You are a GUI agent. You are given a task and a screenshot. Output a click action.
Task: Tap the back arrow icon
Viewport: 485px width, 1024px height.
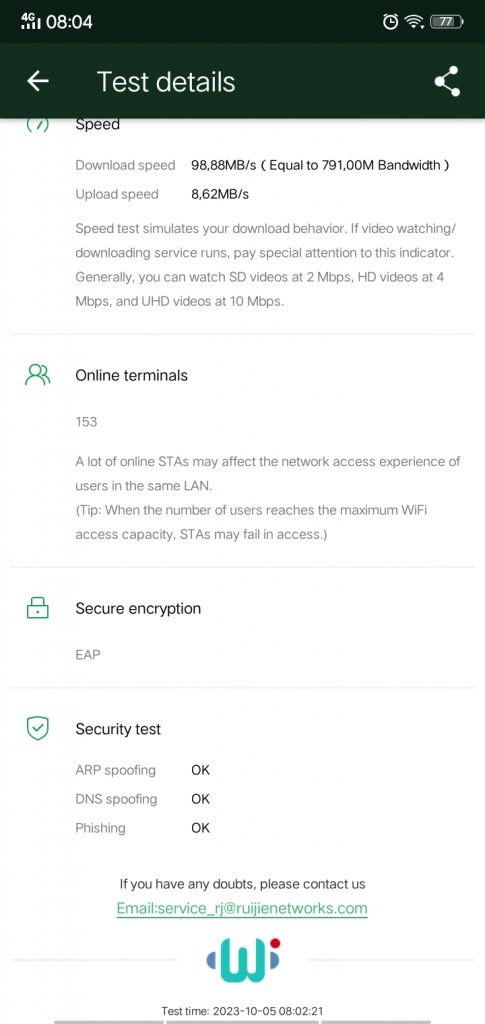(38, 81)
